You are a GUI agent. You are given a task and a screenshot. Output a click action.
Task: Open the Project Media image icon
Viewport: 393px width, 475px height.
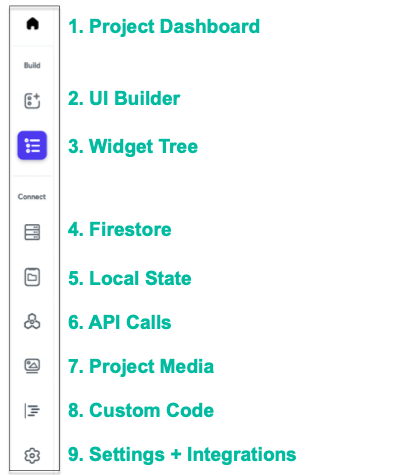coord(32,366)
